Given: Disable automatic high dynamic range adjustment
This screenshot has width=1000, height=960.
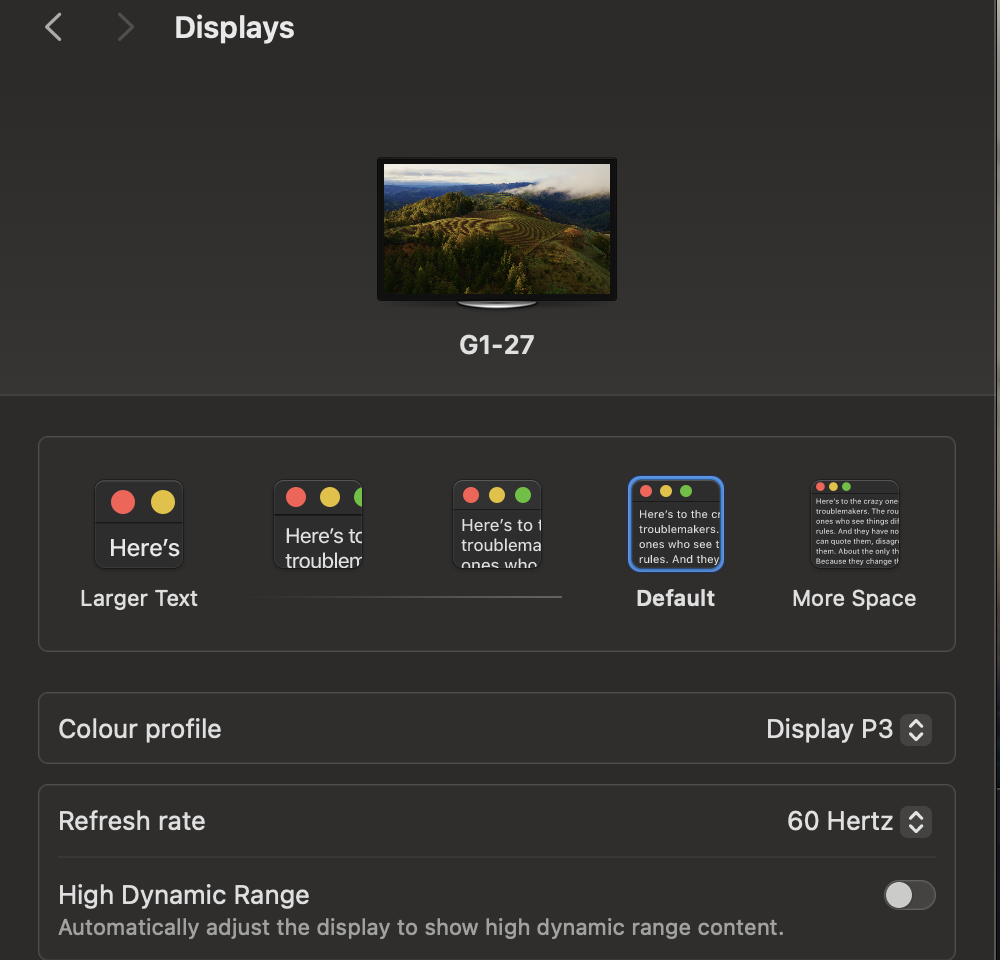Looking at the screenshot, I should coord(909,895).
